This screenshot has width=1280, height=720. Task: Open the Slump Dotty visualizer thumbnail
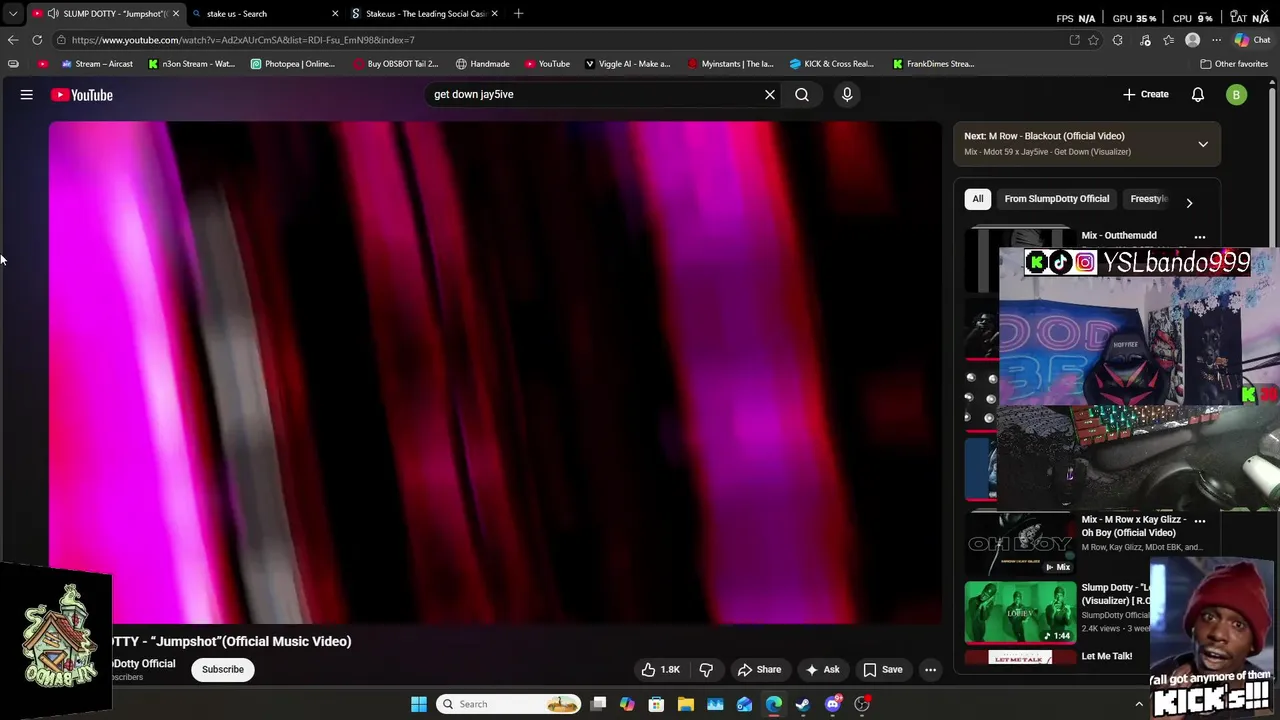coord(1020,612)
